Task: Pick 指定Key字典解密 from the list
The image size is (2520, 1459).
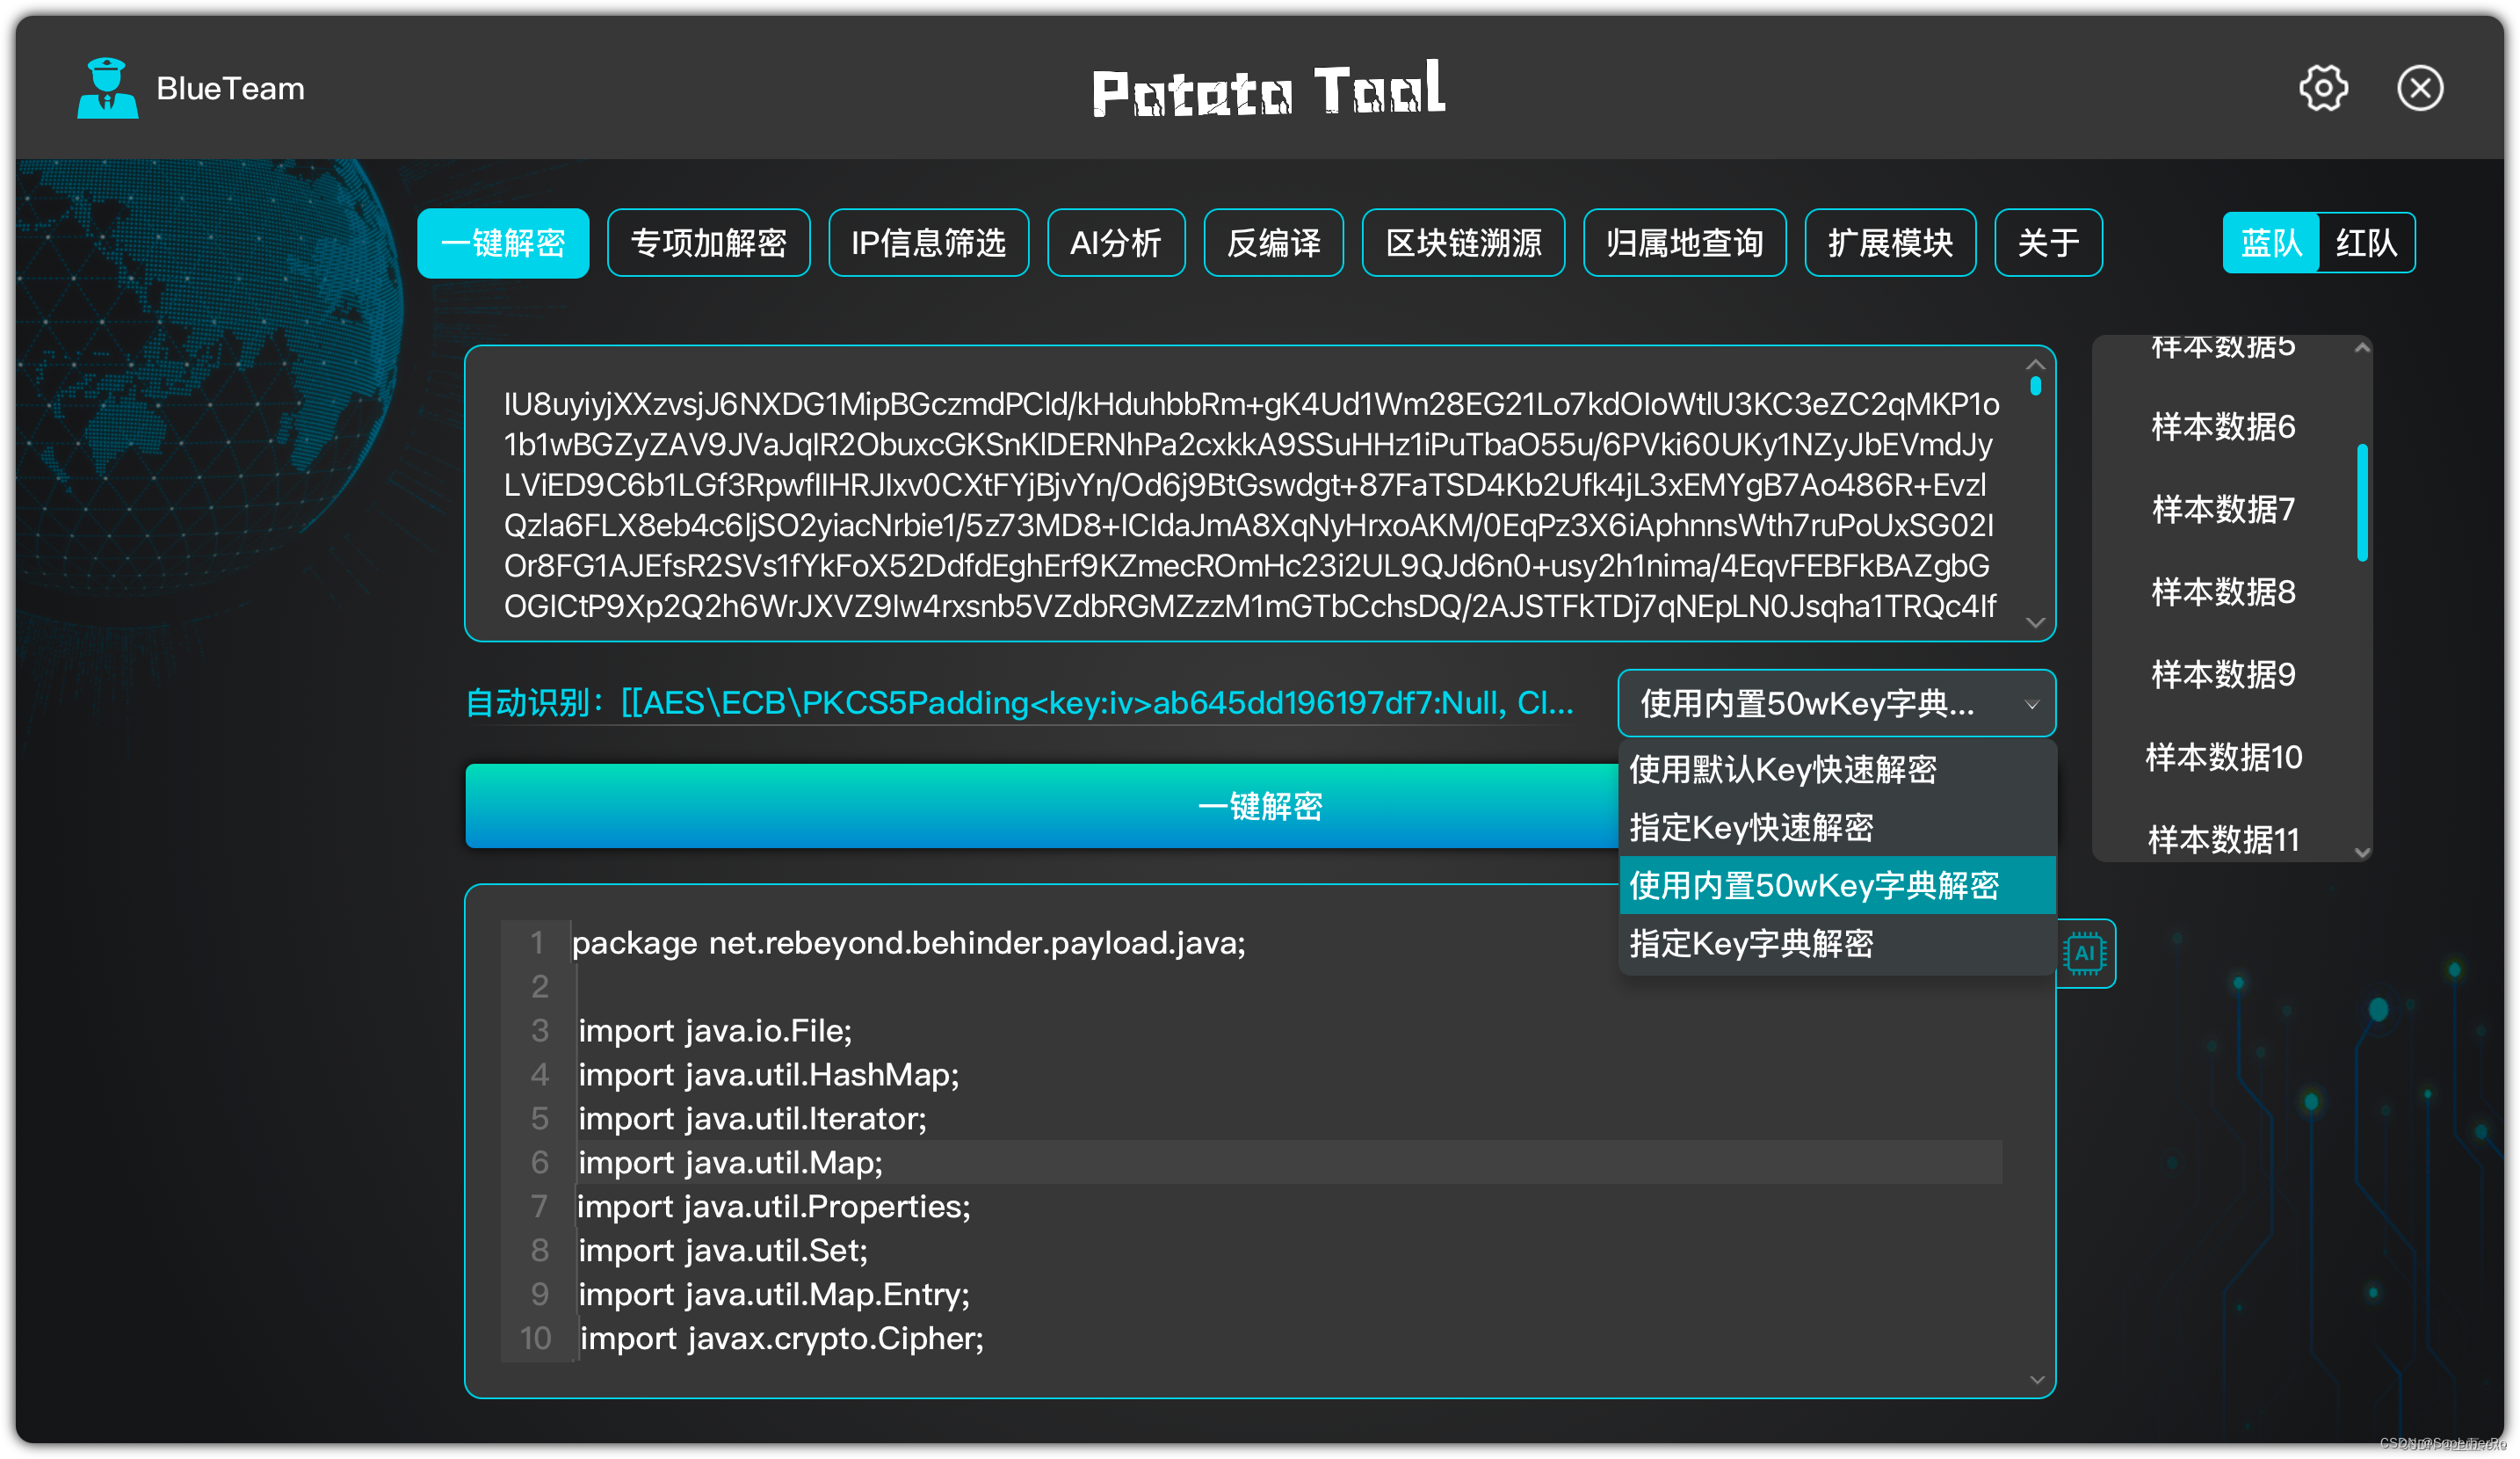Action: [x=1750, y=944]
